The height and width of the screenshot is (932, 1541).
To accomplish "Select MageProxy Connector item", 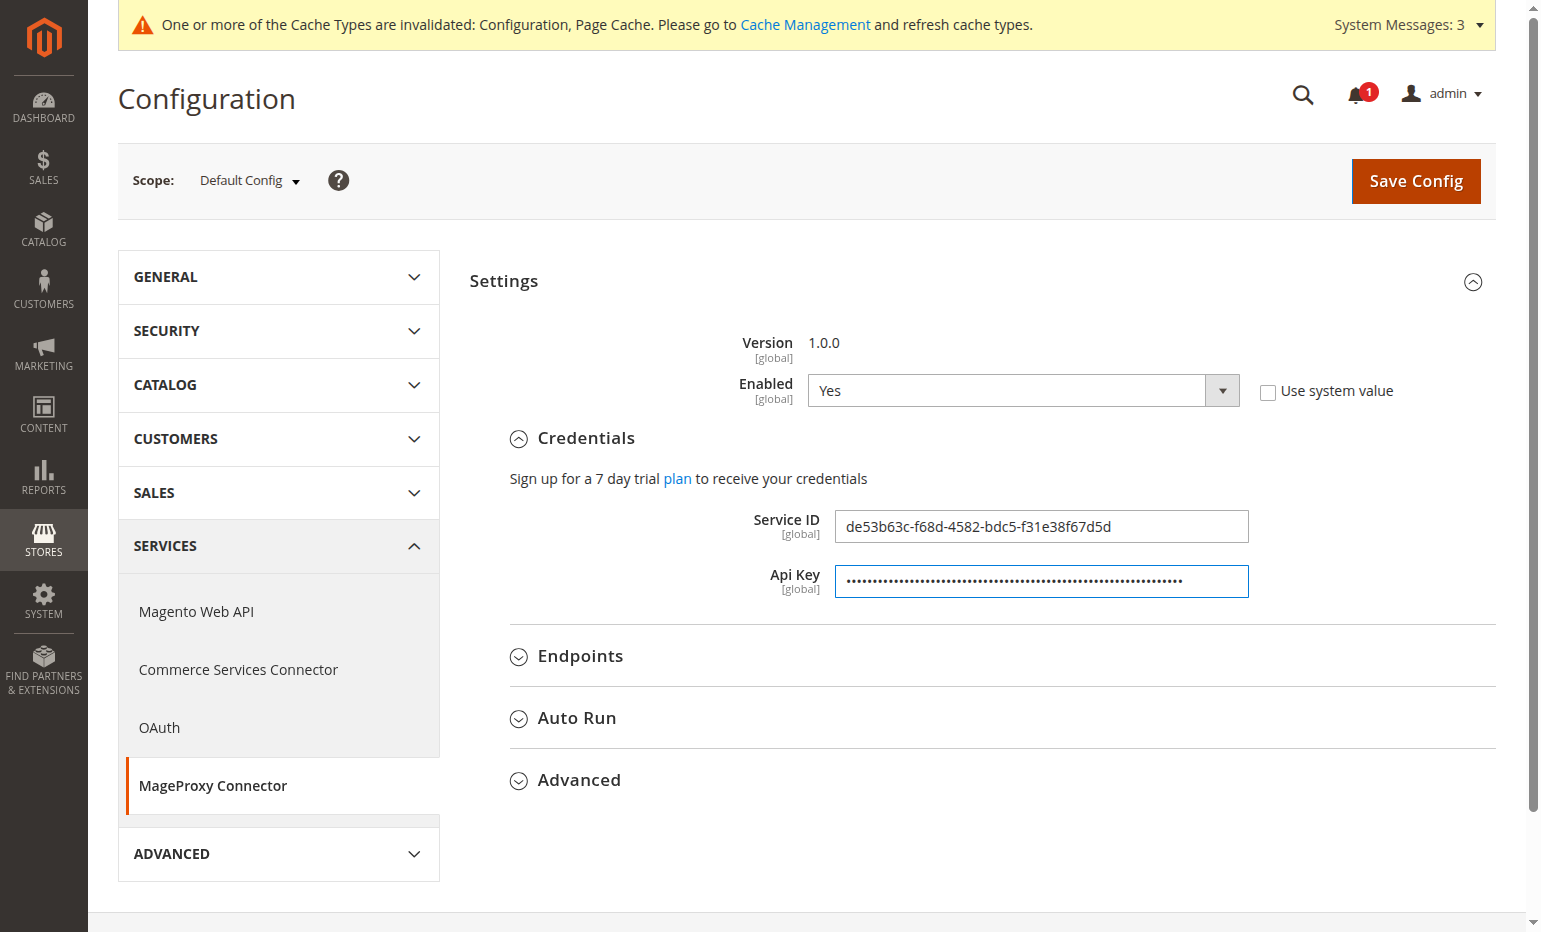I will 213,786.
